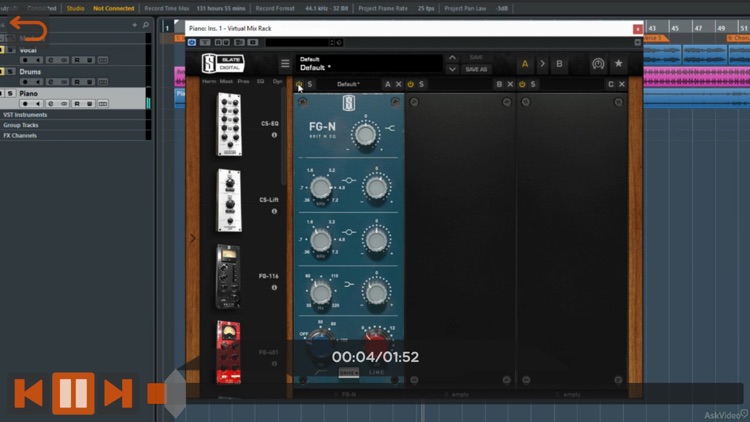
Task: Show lanes button on Piano track
Action: [103, 104]
